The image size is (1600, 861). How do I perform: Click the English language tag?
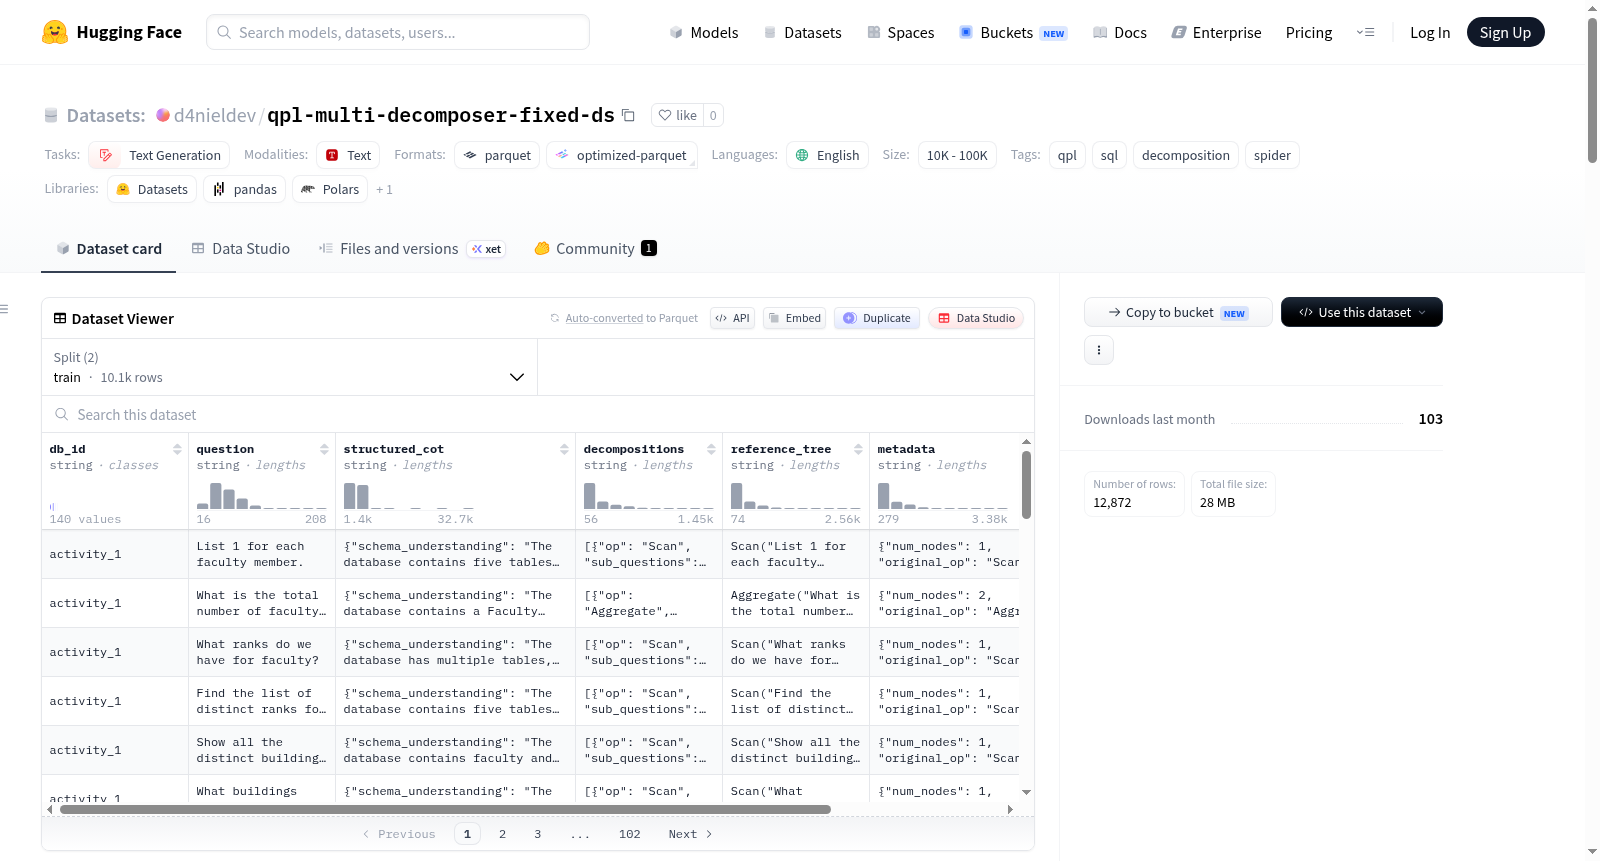coord(827,155)
